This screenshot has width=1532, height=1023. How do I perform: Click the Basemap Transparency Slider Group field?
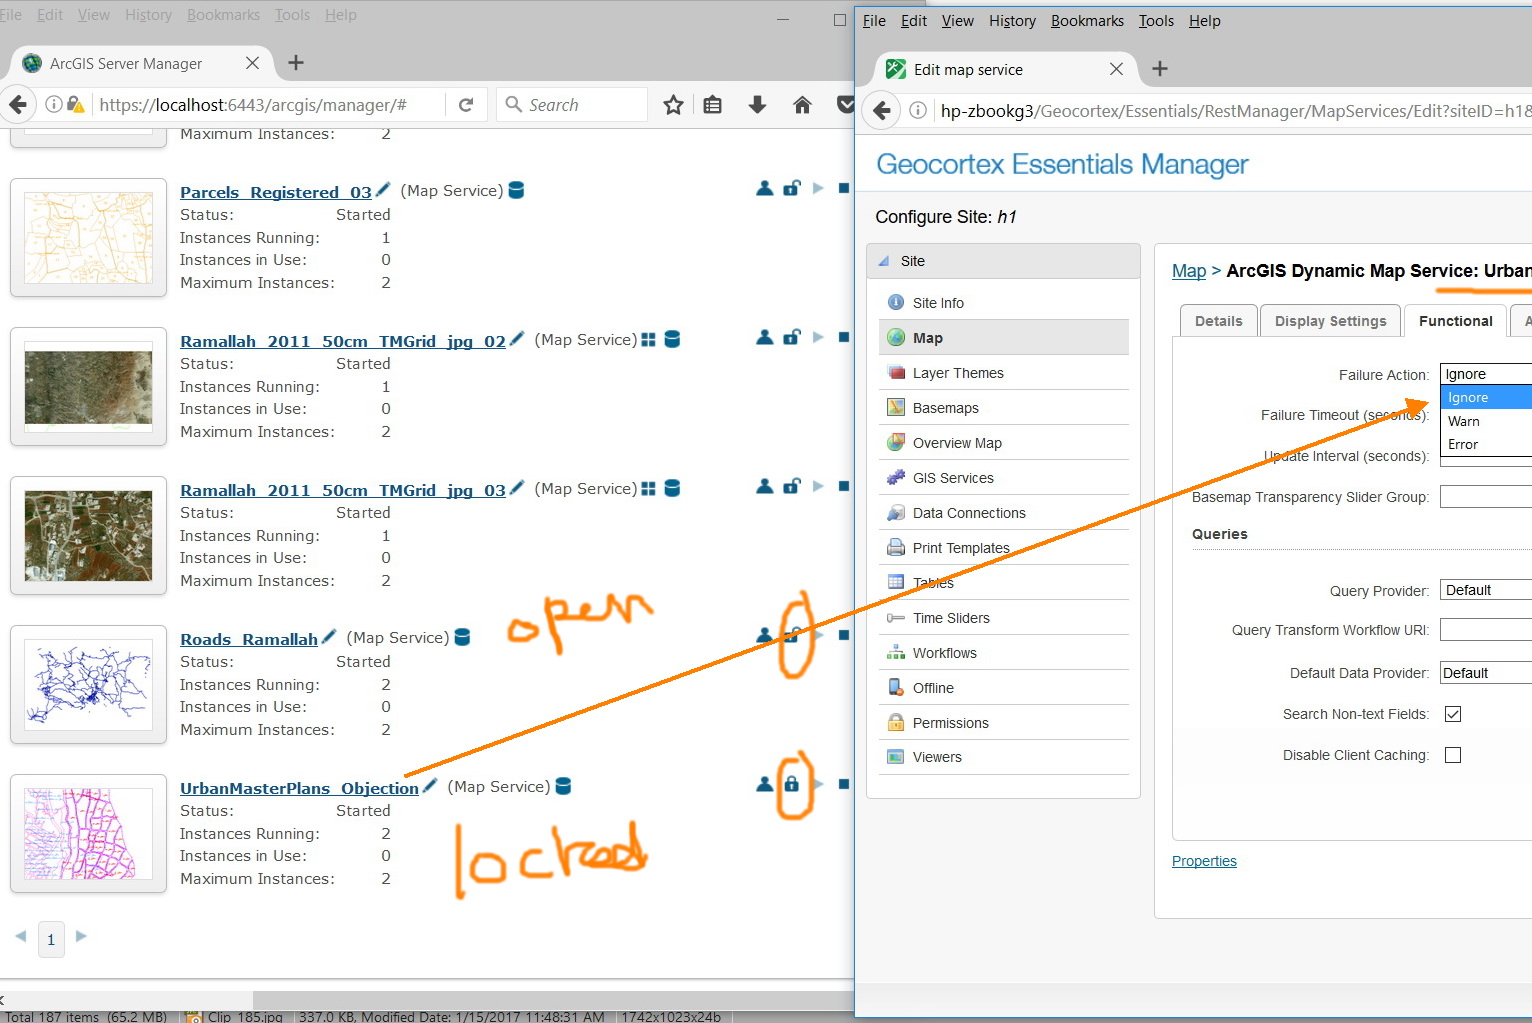pos(1486,496)
